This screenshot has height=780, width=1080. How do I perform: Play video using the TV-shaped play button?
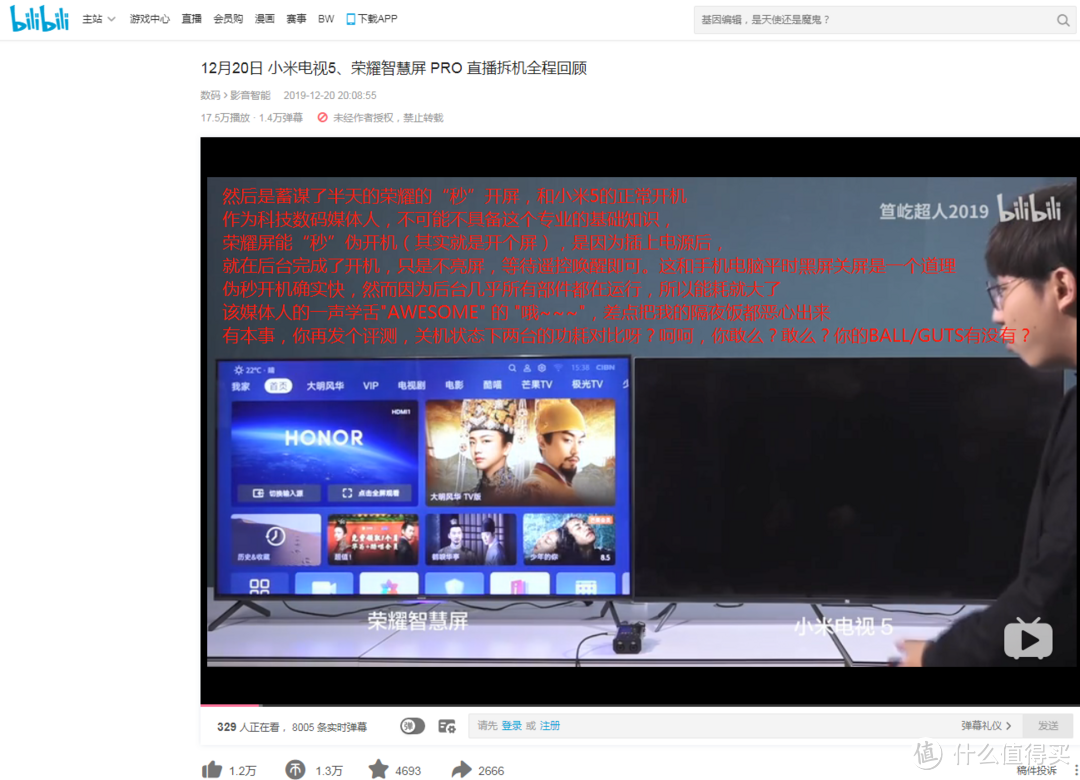(1028, 639)
